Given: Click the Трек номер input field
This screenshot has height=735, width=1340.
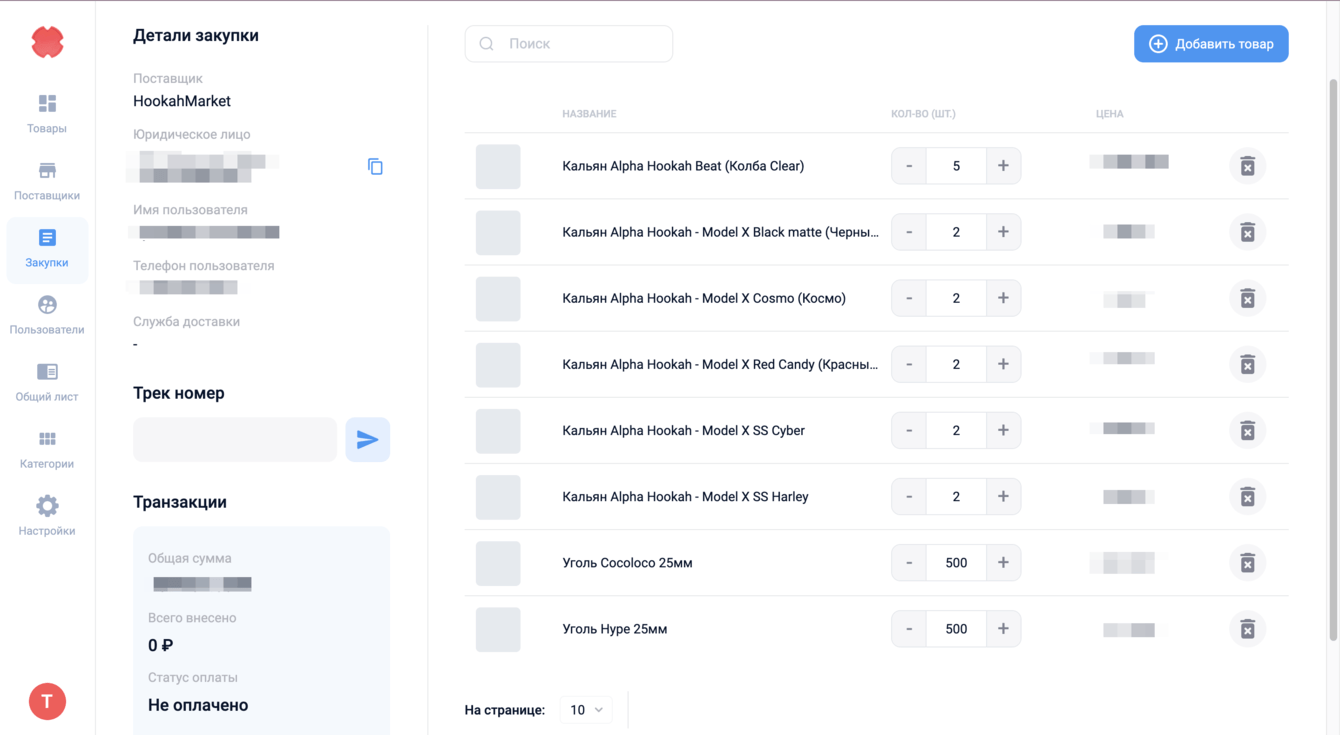Looking at the screenshot, I should (235, 440).
